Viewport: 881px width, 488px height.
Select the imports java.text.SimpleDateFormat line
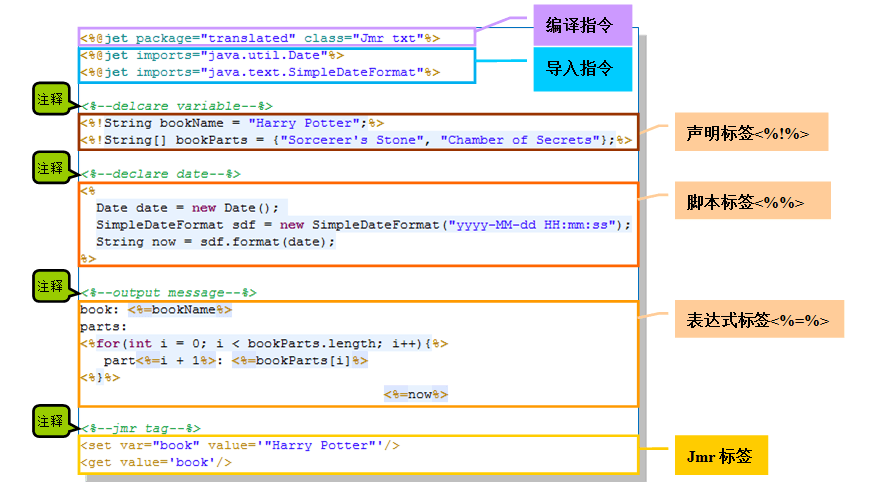(x=260, y=72)
